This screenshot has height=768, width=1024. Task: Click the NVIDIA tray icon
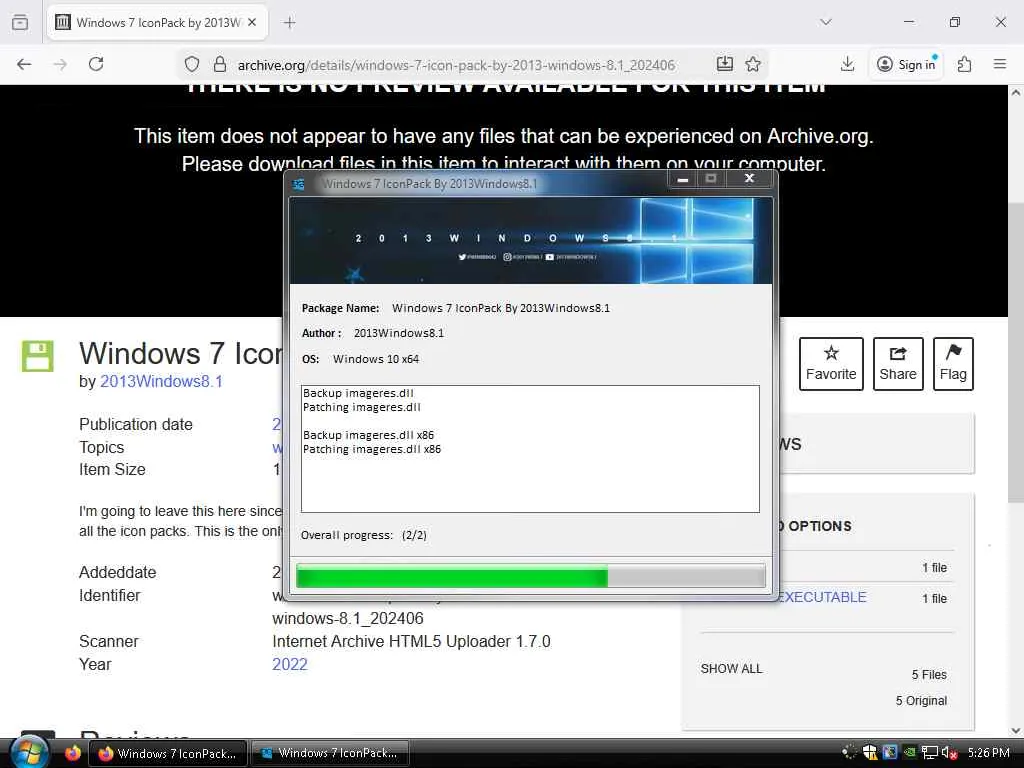[909, 753]
